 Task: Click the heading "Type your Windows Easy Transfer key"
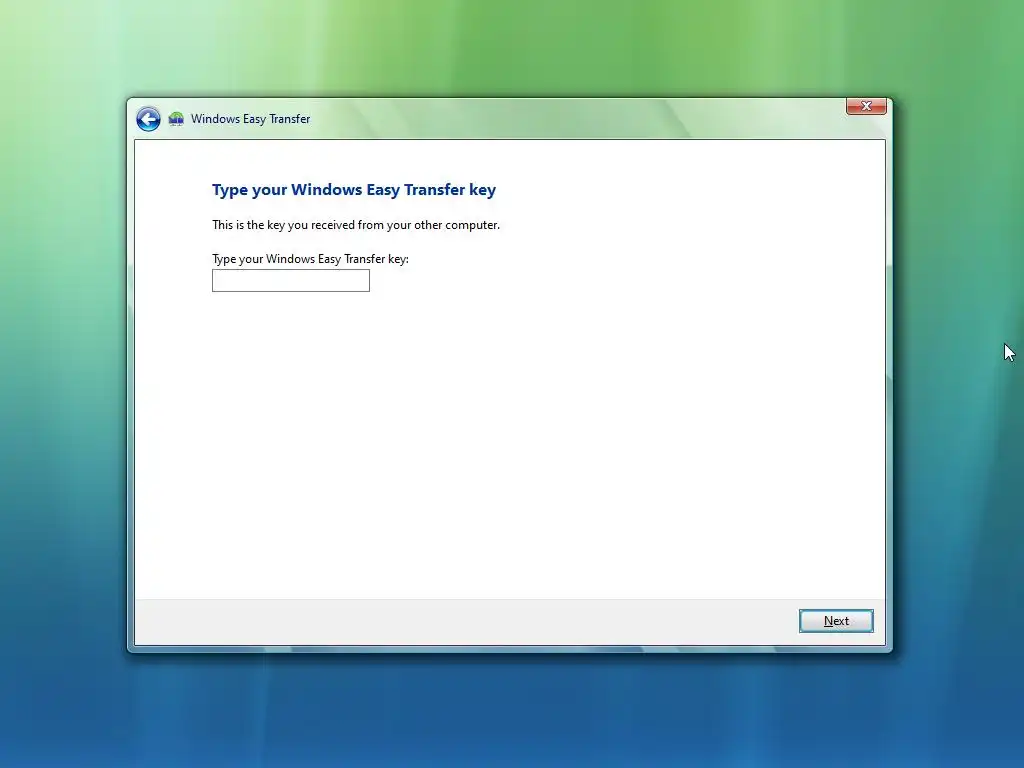354,190
